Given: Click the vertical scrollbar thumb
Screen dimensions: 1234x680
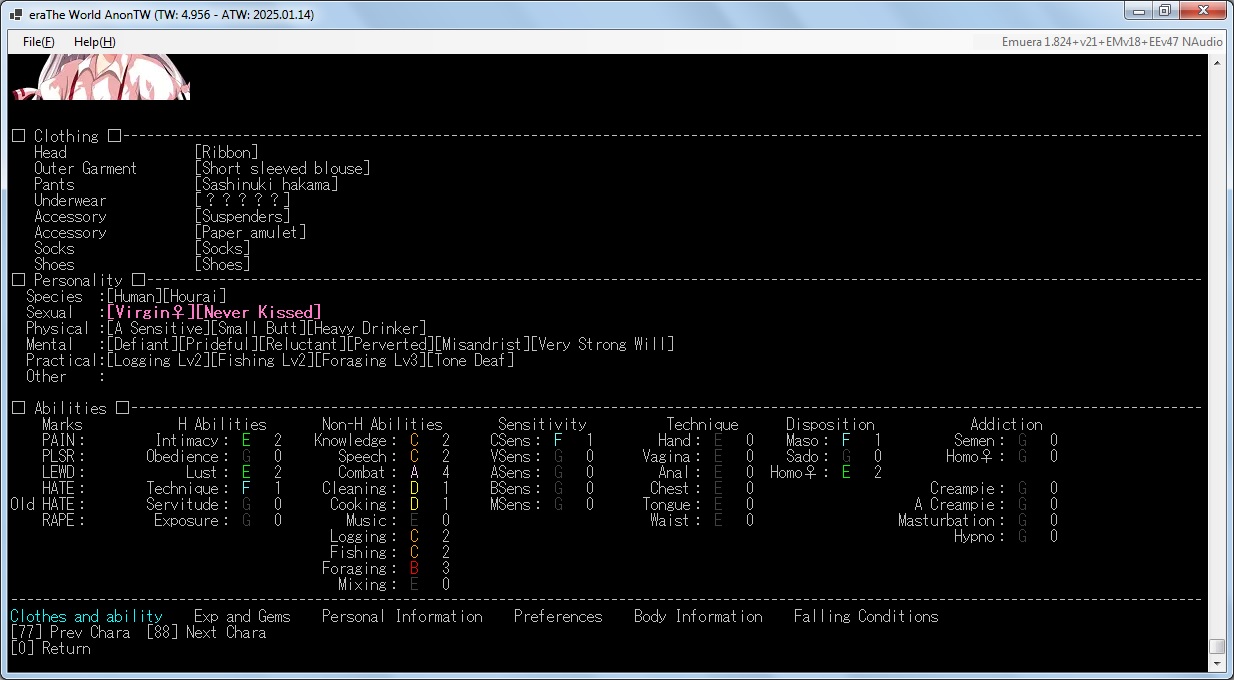Looking at the screenshot, I should [x=1216, y=646].
